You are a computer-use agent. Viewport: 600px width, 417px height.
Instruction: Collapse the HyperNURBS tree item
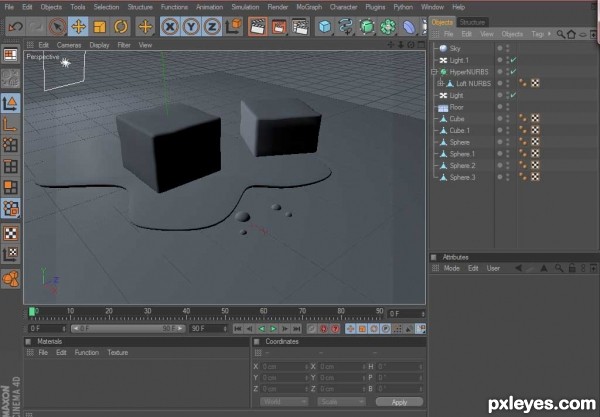pyautogui.click(x=434, y=72)
